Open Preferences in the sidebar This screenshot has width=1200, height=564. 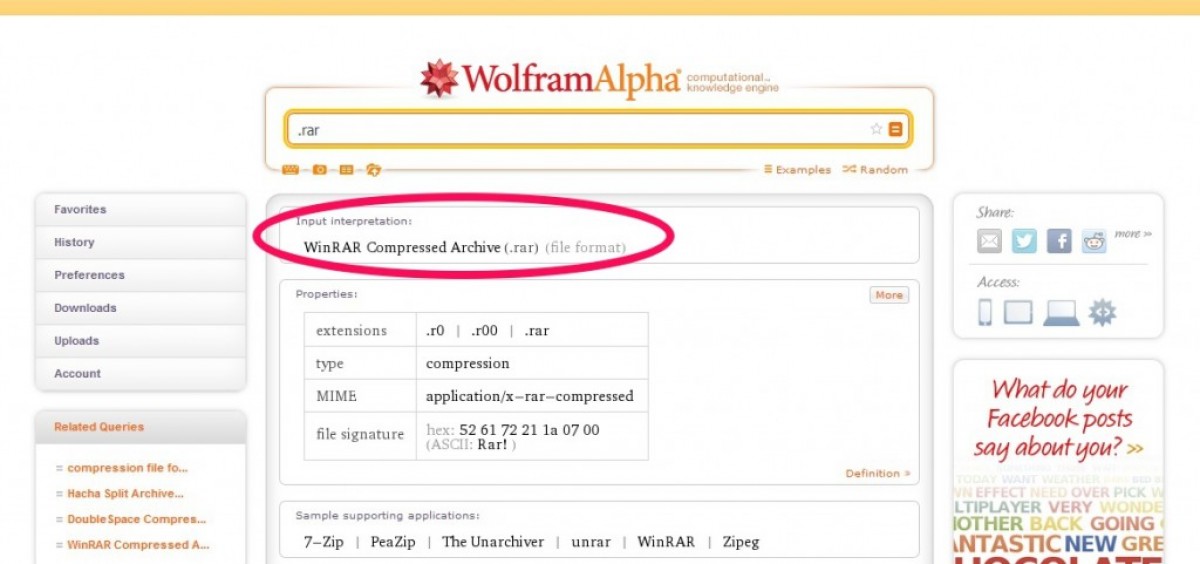(140, 275)
